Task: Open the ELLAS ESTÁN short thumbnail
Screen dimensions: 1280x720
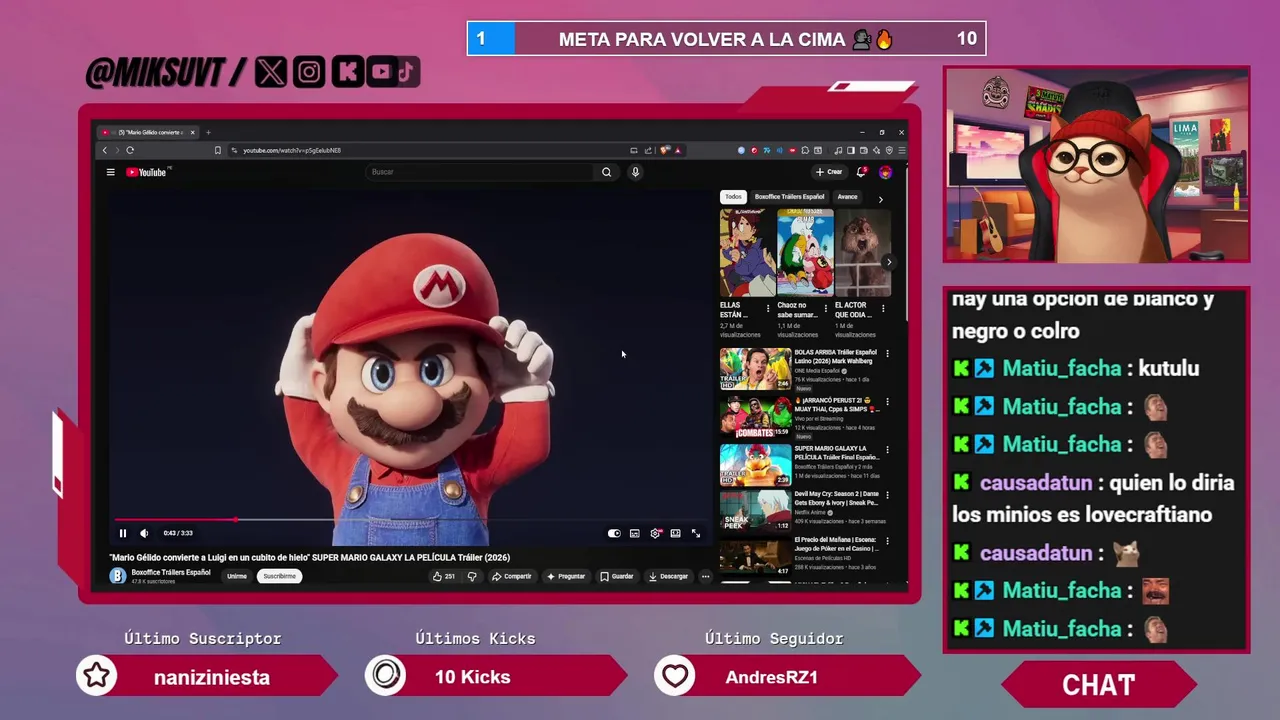Action: pos(748,253)
